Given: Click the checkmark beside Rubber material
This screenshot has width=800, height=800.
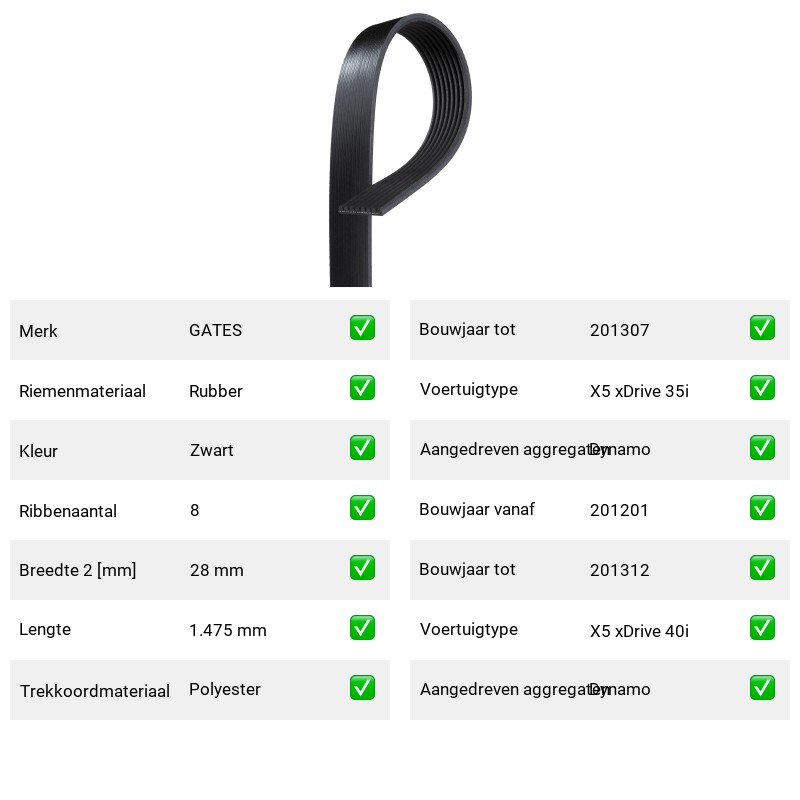Looking at the screenshot, I should coord(362,388).
